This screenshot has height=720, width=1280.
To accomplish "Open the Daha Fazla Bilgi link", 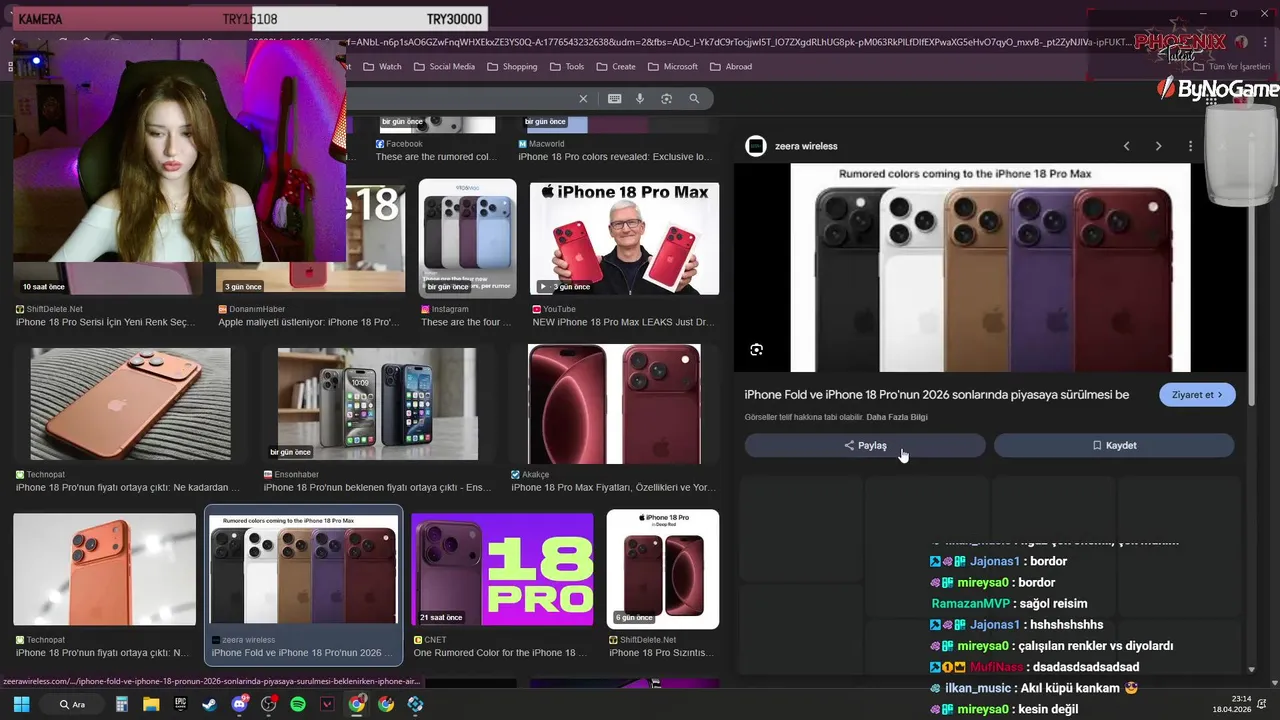I will (x=897, y=417).
